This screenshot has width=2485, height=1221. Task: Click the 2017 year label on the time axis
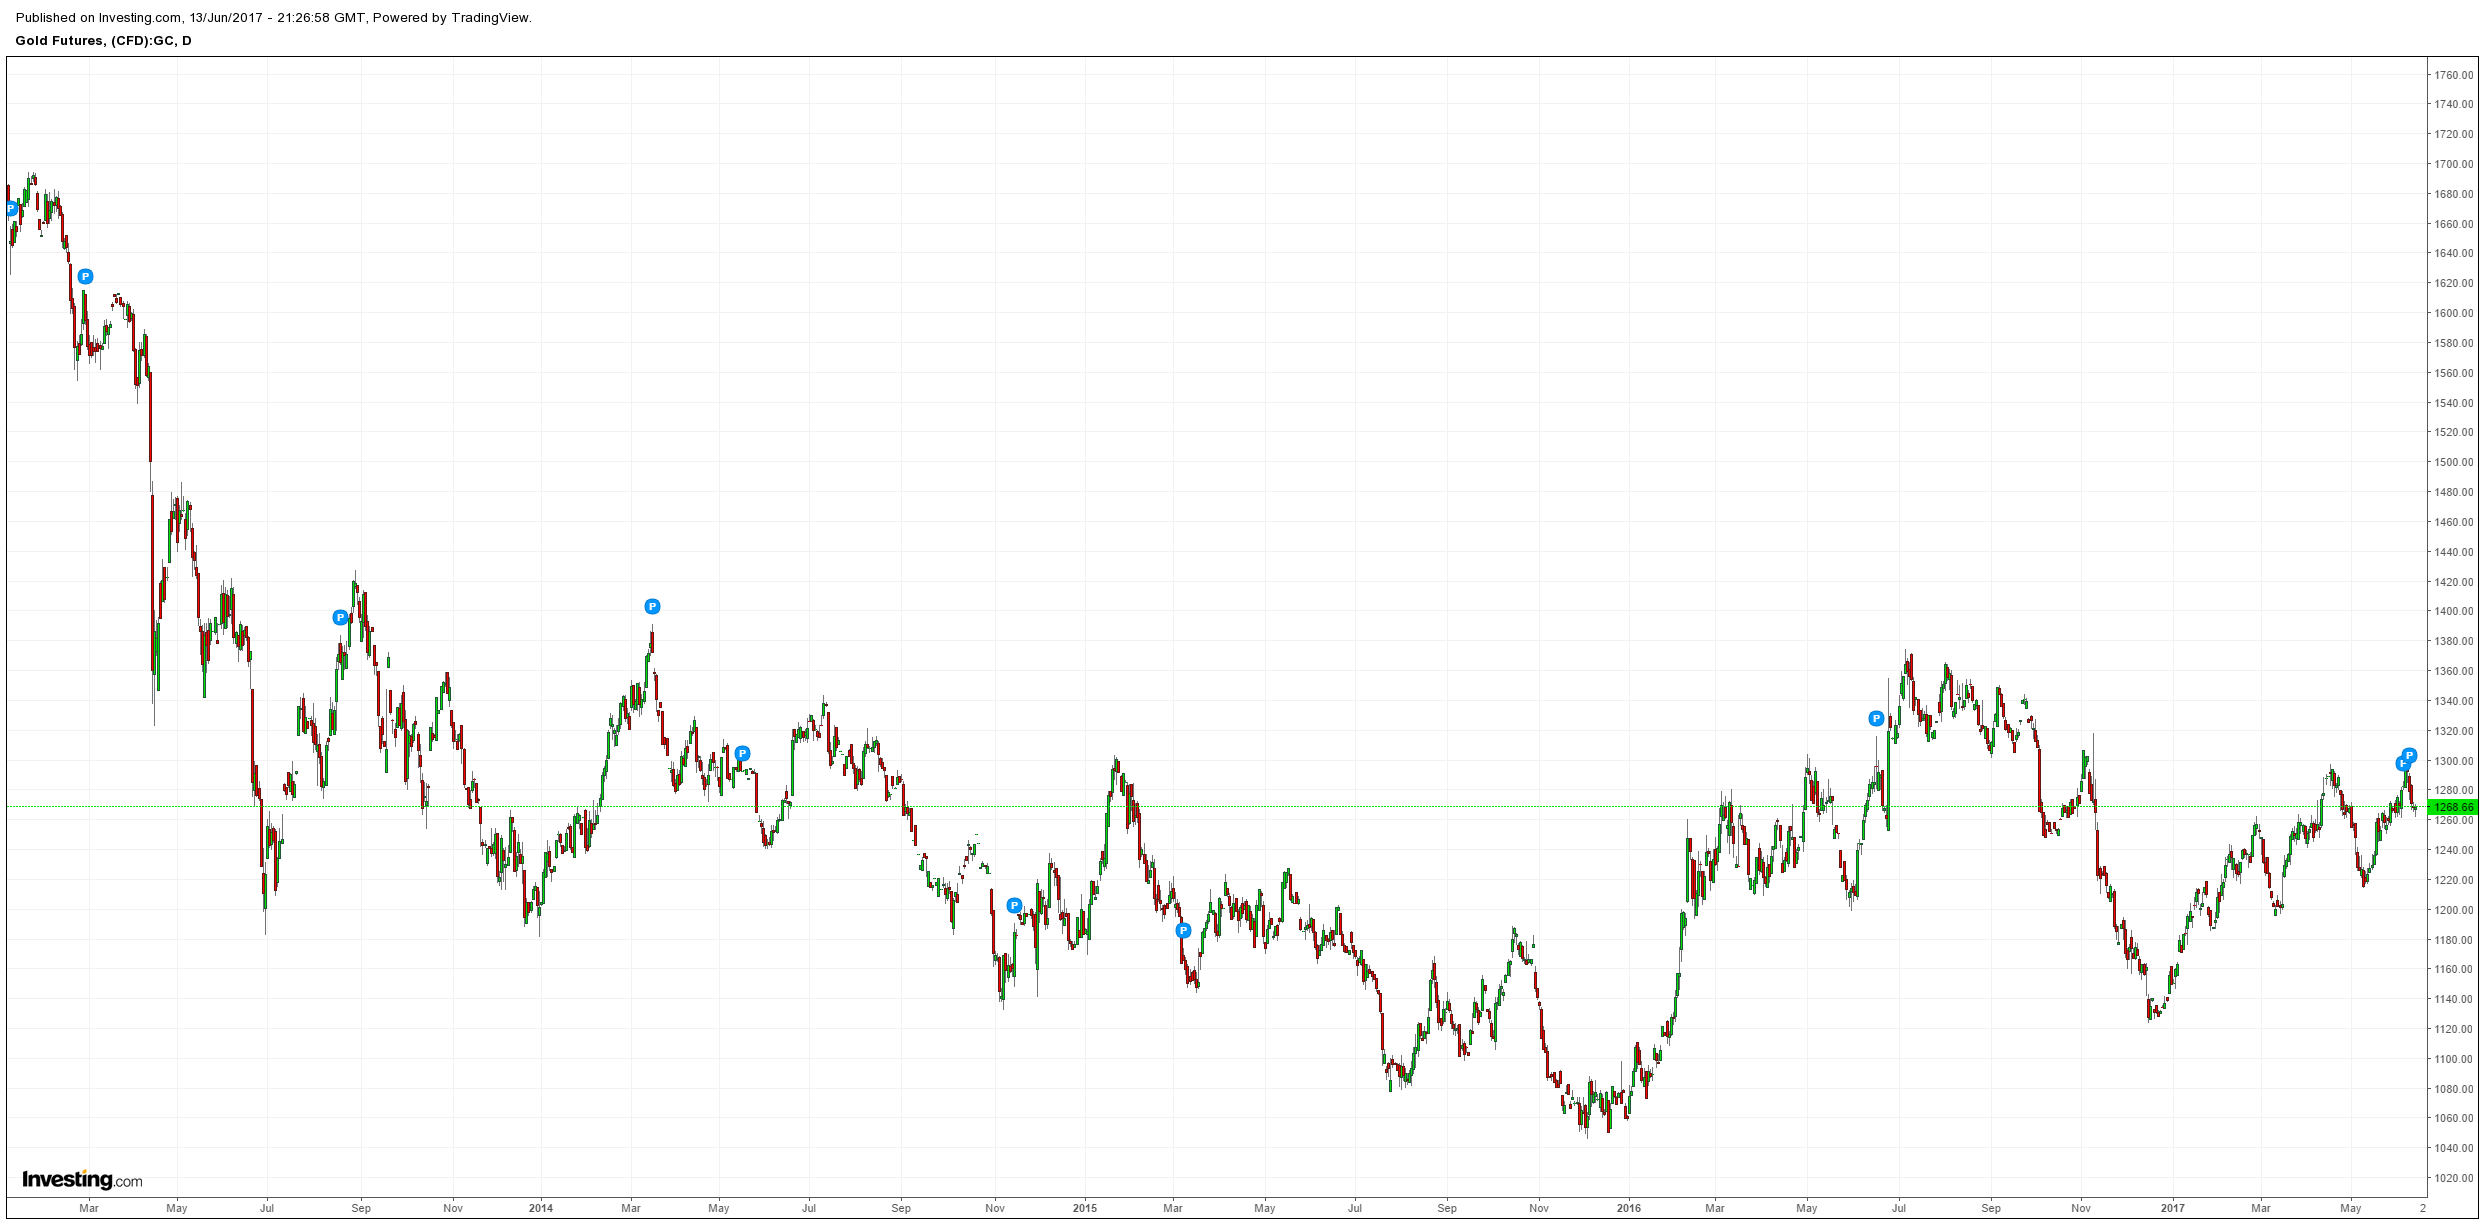2172,1208
